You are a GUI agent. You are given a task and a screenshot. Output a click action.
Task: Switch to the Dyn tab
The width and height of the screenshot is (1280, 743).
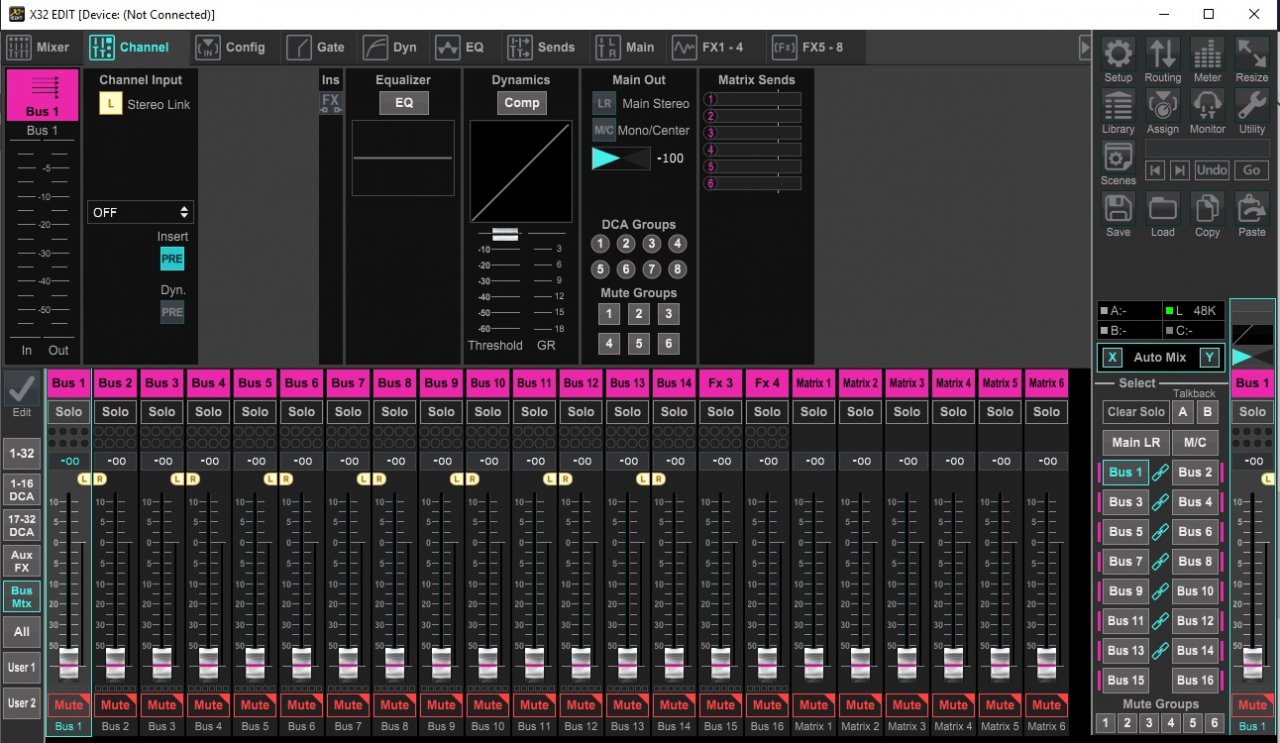click(x=391, y=47)
